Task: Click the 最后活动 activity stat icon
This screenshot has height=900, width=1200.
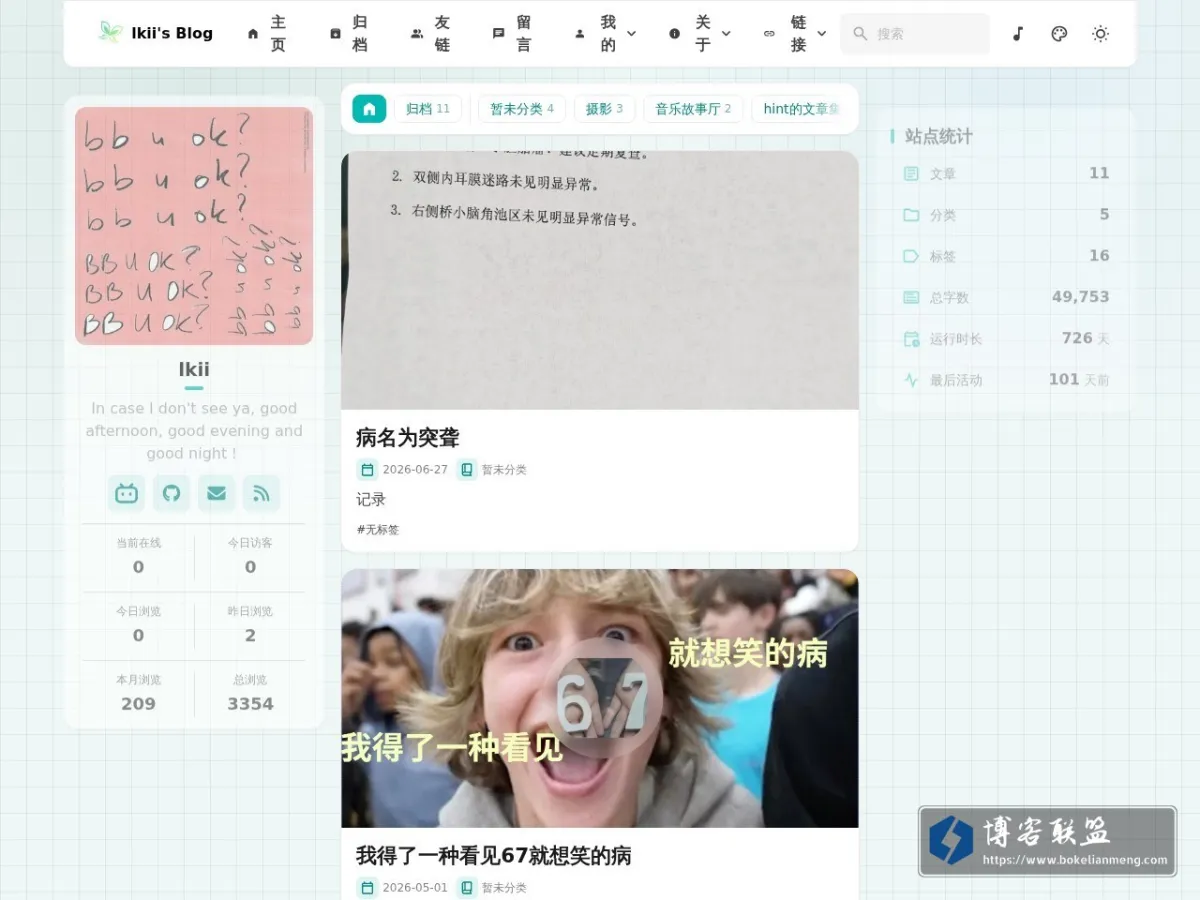Action: click(x=911, y=380)
